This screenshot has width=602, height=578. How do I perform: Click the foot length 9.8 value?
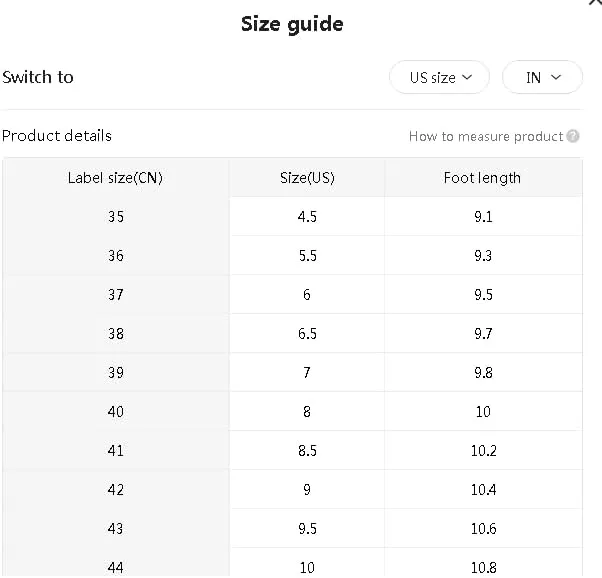[483, 373]
